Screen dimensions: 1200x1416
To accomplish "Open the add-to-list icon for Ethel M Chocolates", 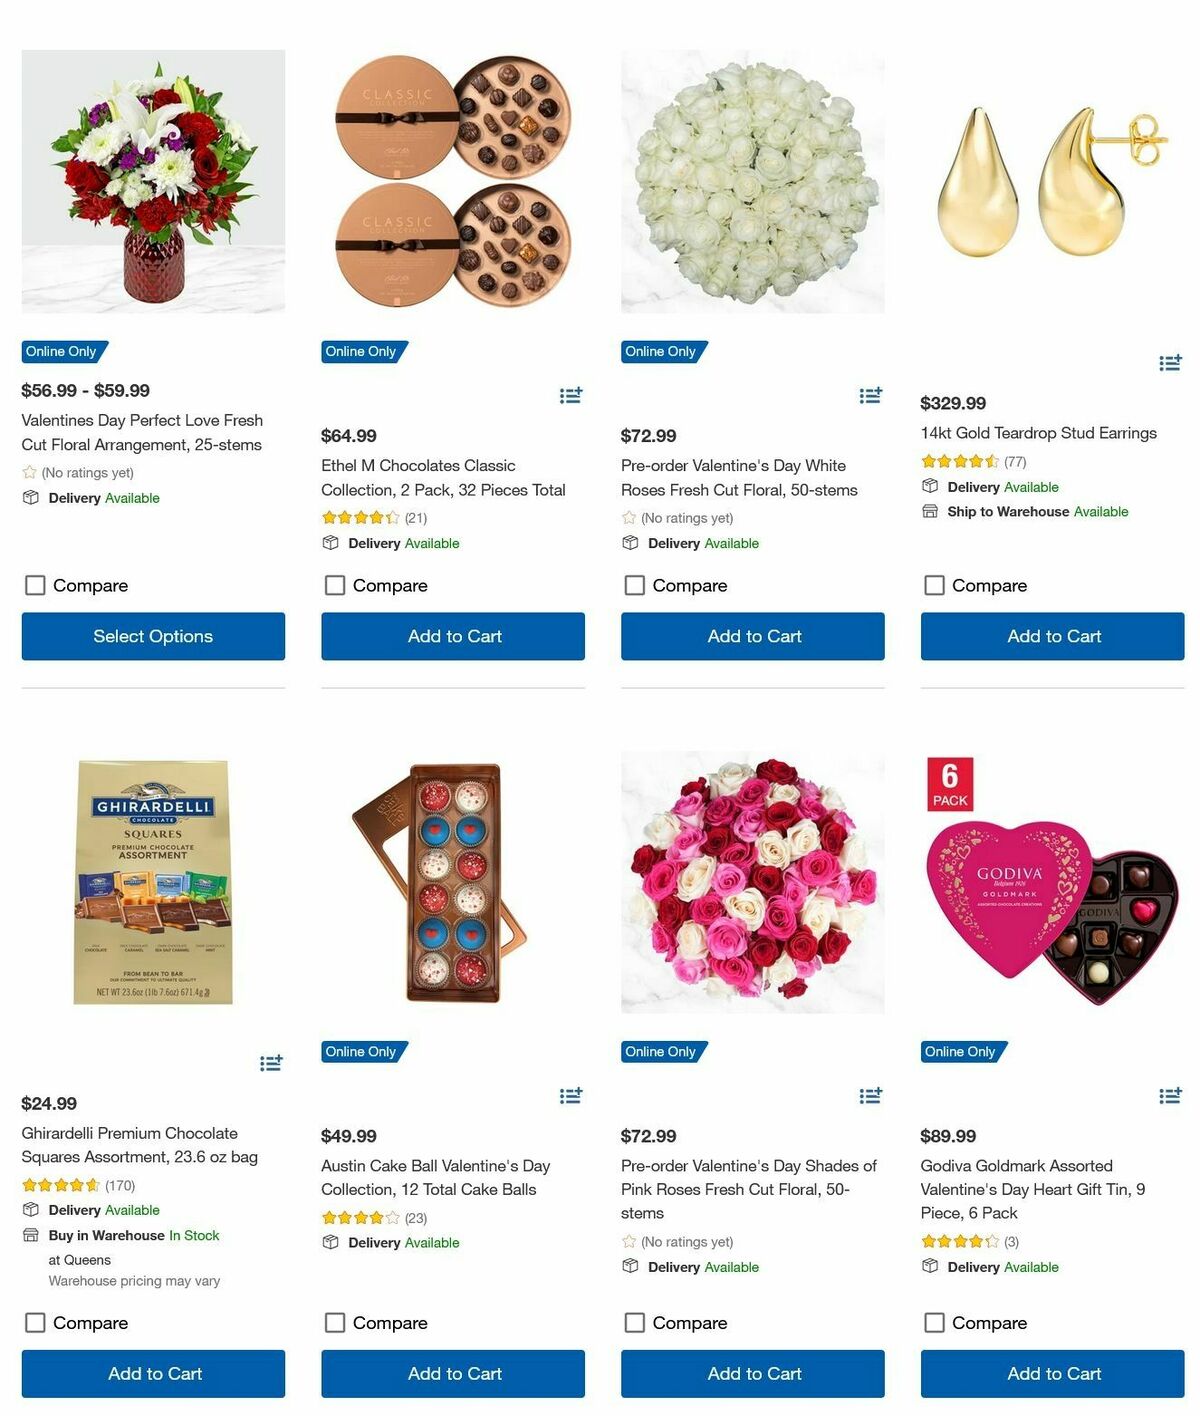I will [x=570, y=395].
